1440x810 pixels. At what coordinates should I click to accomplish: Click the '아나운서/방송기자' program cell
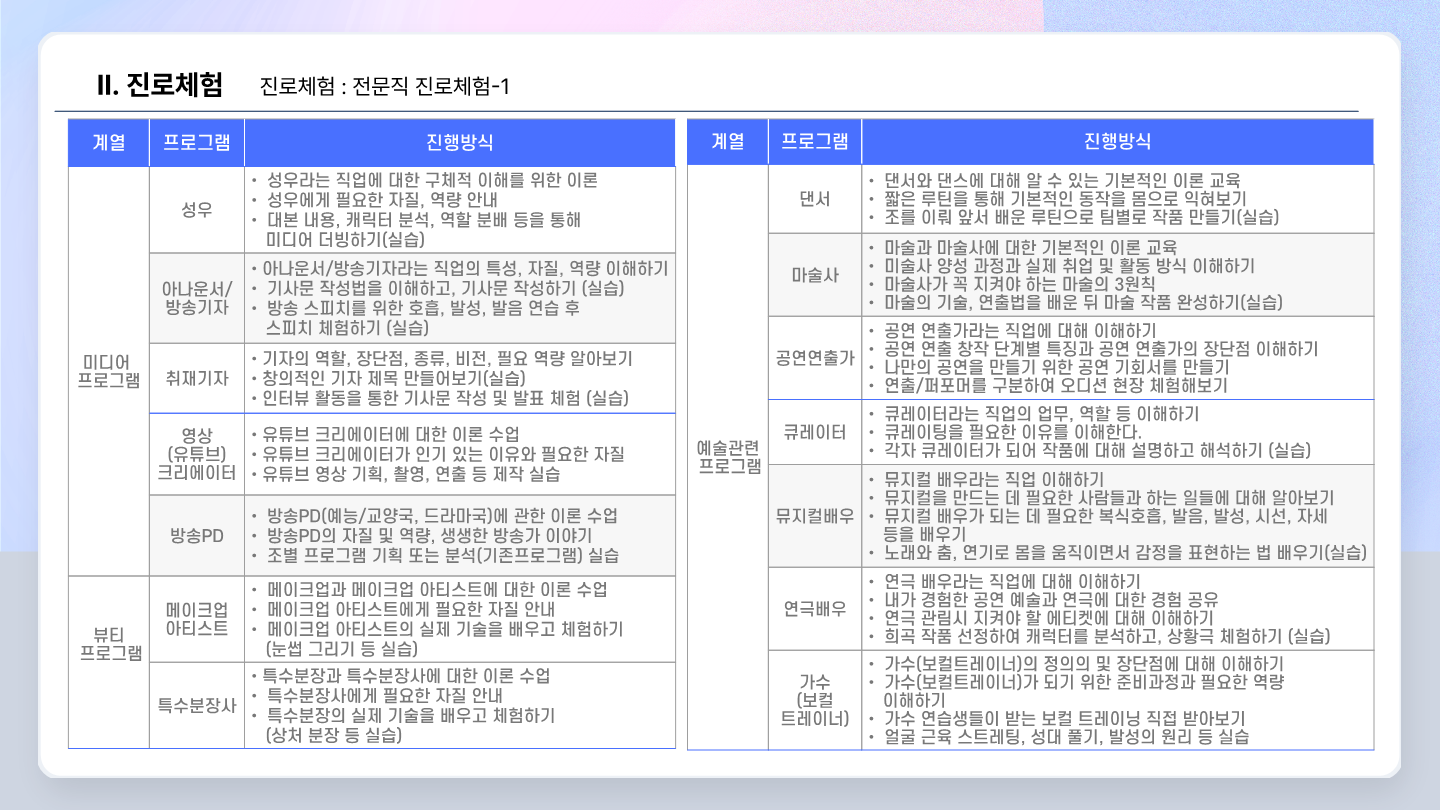(197, 298)
